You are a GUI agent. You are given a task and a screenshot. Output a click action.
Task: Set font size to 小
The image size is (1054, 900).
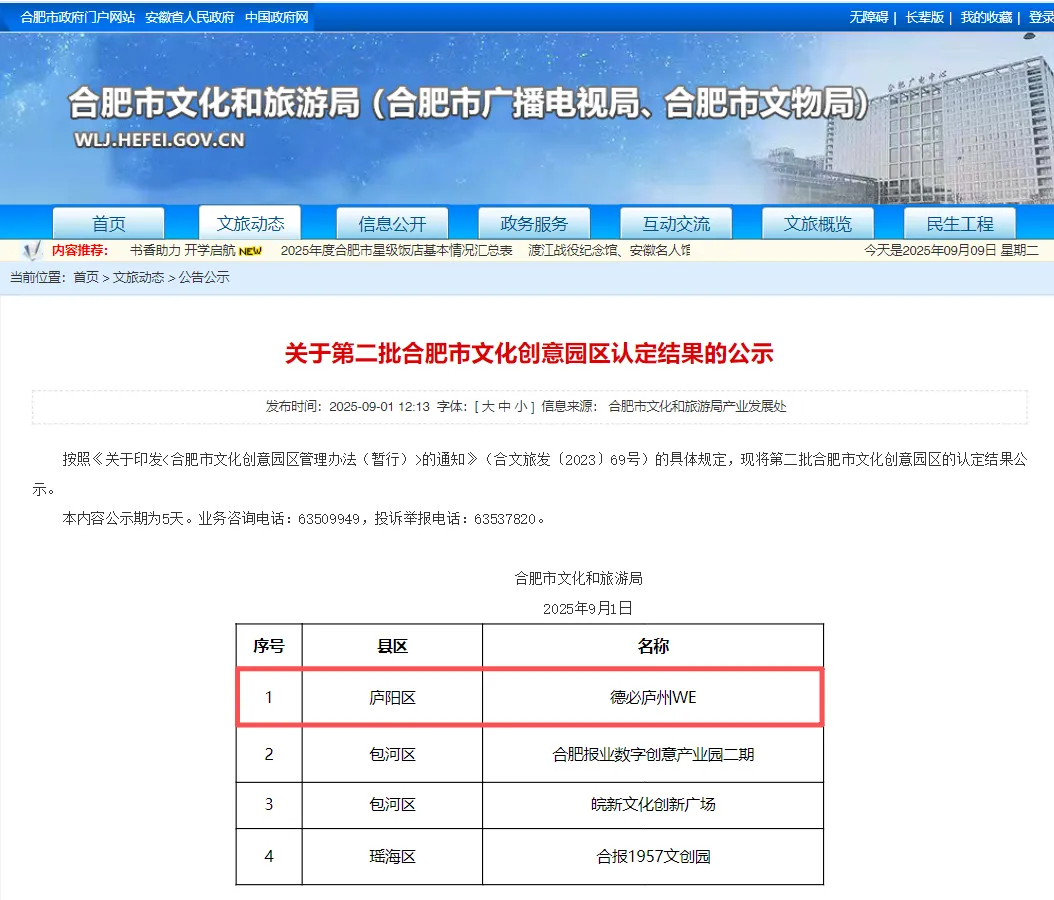tap(521, 406)
